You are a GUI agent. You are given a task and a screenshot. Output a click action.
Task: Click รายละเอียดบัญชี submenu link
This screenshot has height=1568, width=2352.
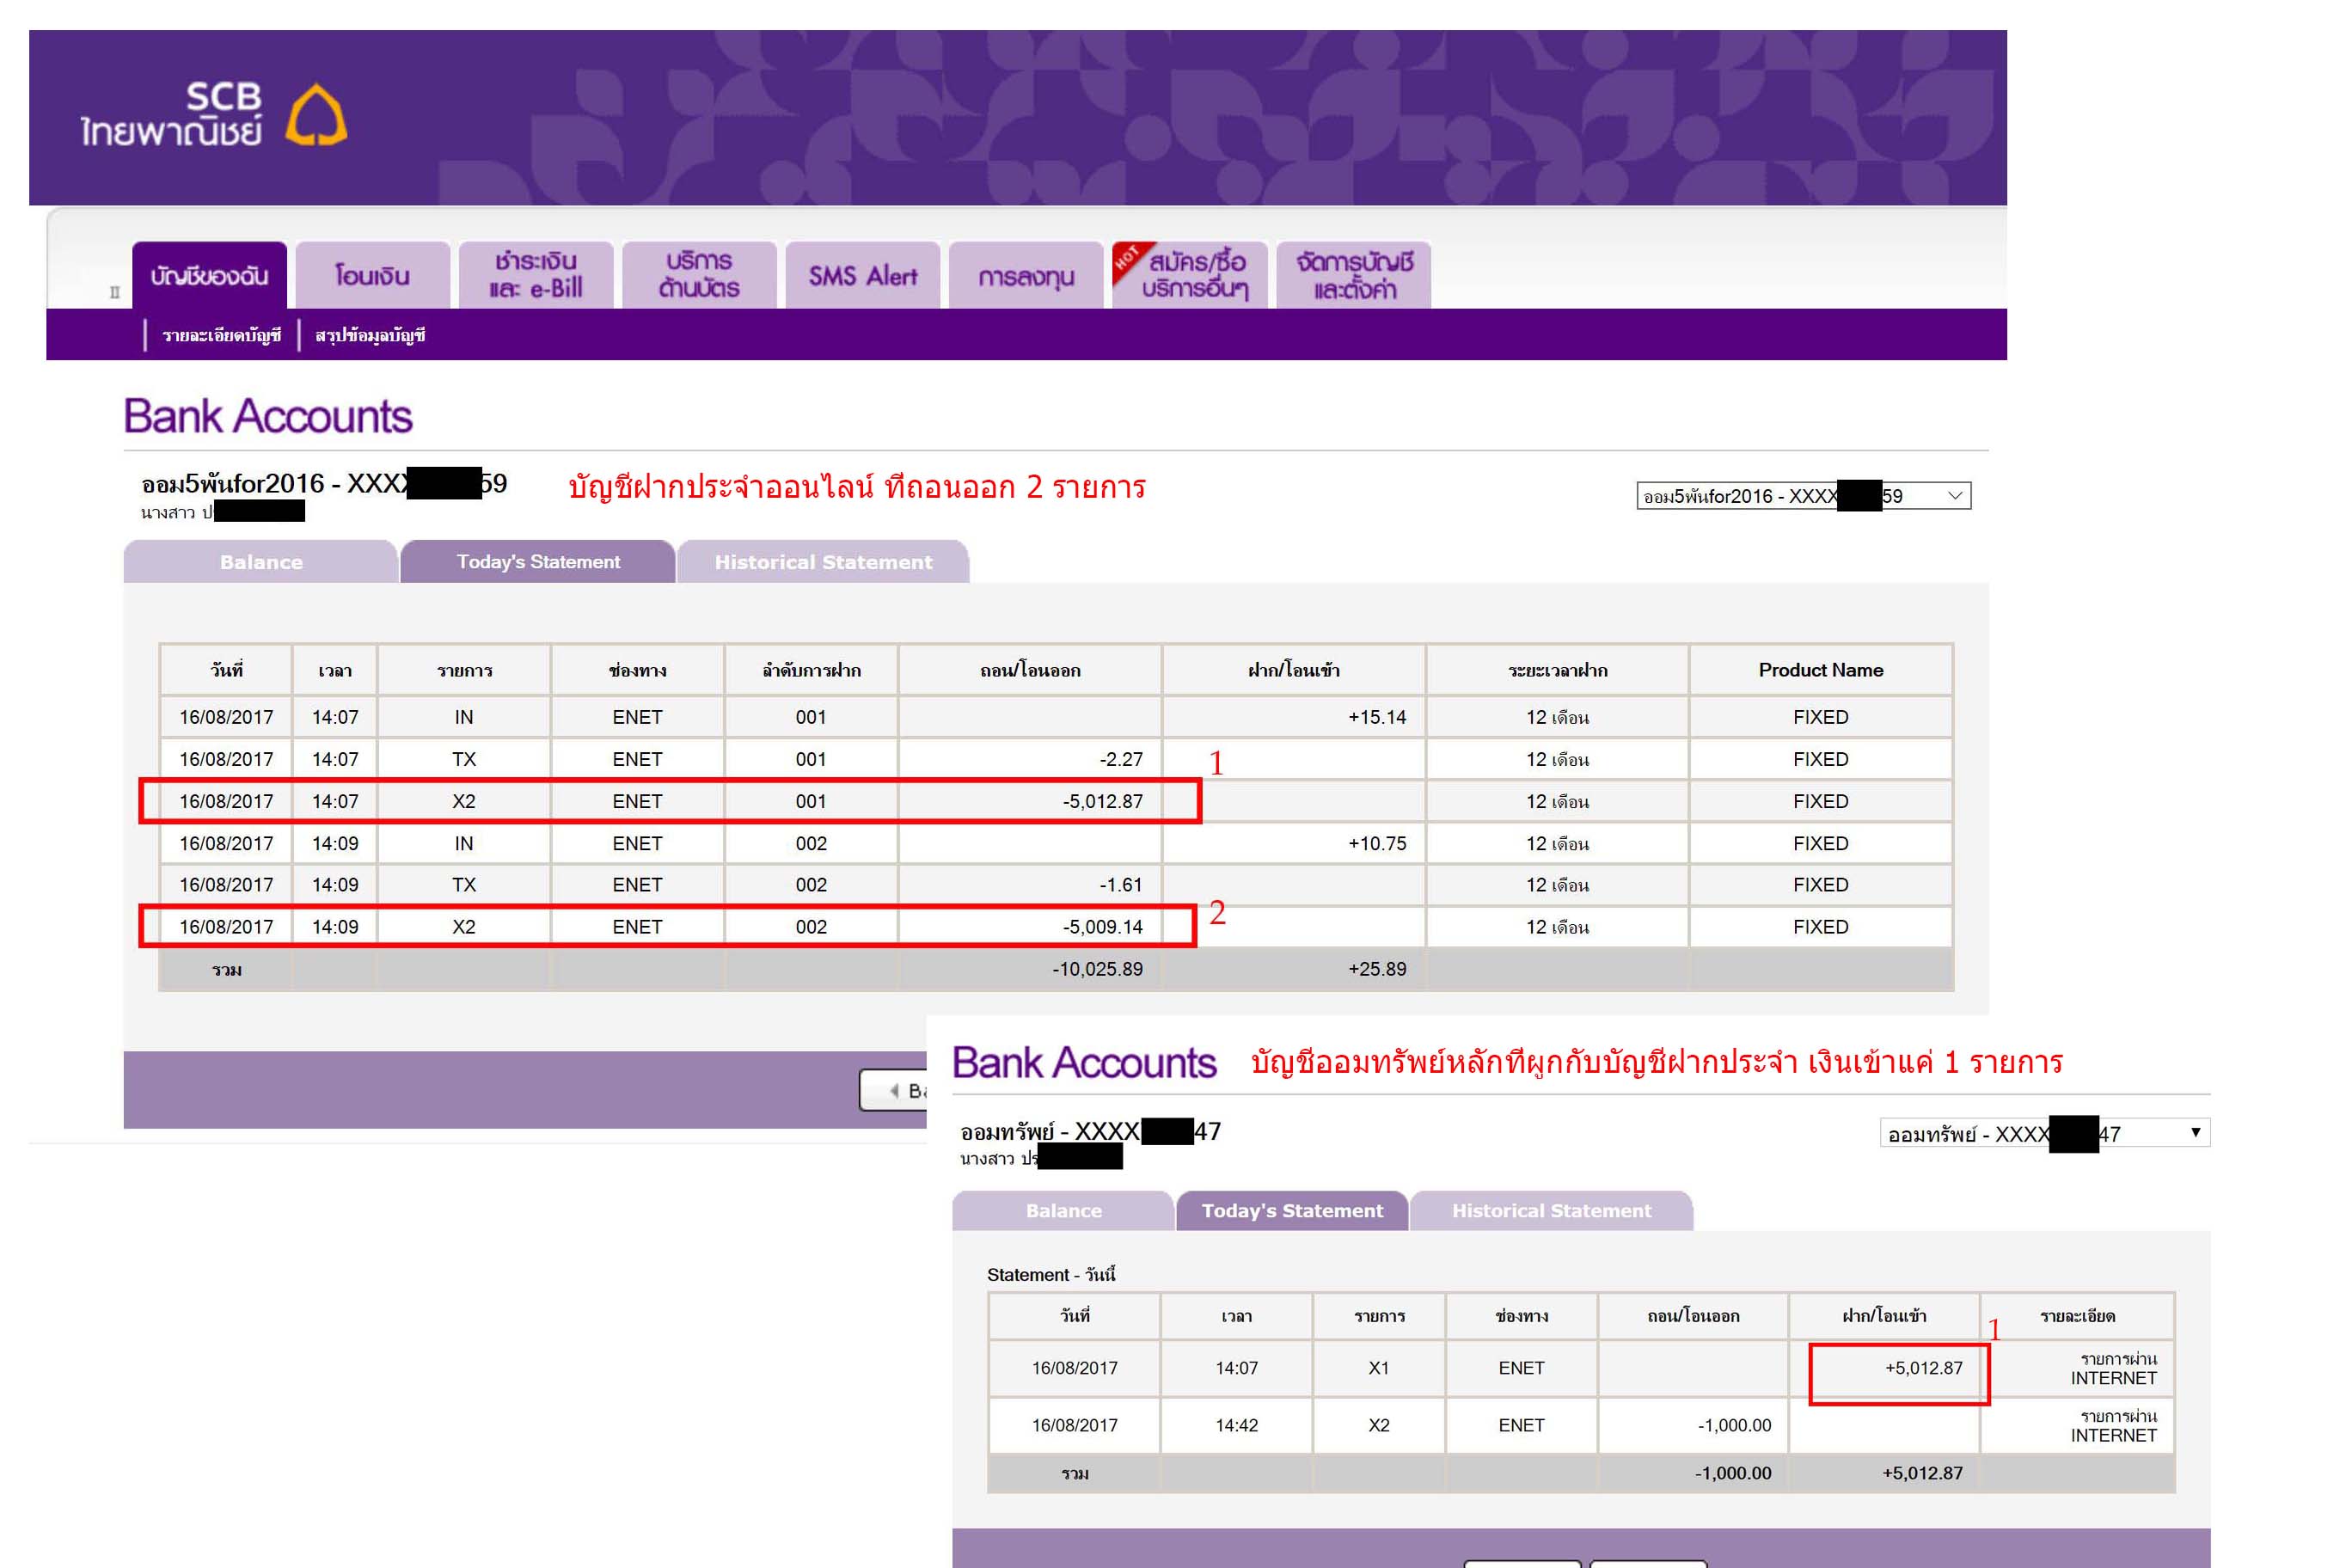click(221, 335)
